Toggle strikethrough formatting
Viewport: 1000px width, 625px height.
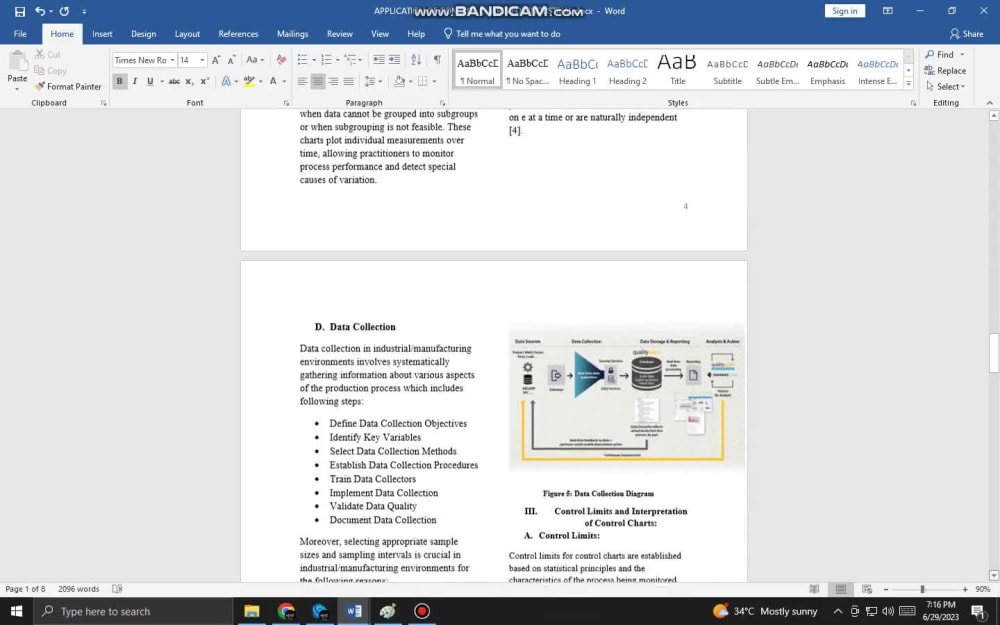pos(174,82)
